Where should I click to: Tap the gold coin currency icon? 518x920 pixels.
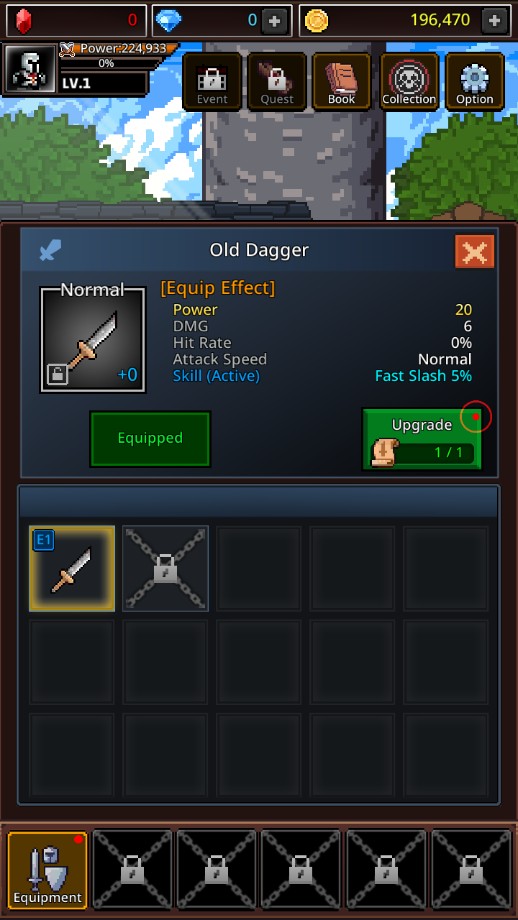coord(317,21)
